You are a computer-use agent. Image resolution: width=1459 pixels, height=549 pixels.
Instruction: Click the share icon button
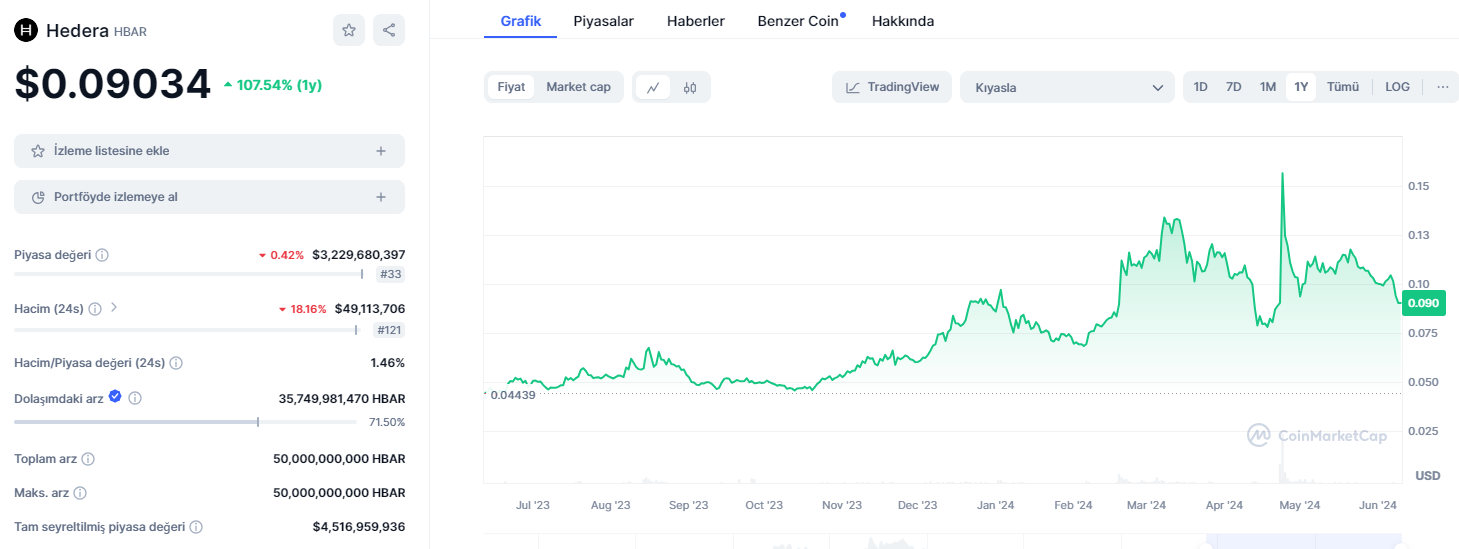389,30
